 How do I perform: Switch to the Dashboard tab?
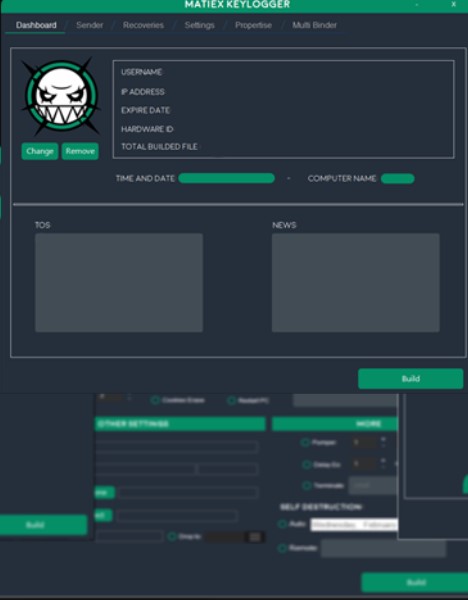pyautogui.click(x=36, y=25)
